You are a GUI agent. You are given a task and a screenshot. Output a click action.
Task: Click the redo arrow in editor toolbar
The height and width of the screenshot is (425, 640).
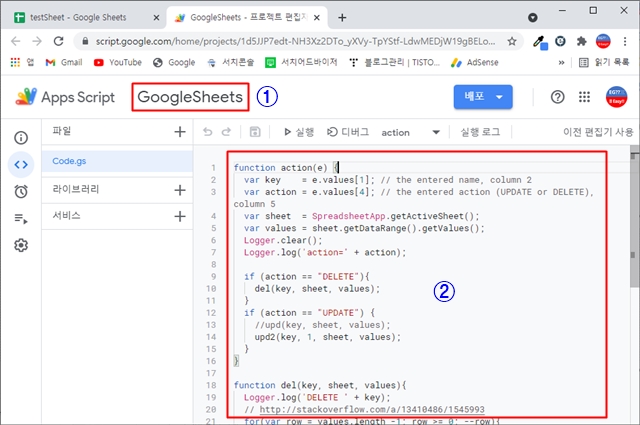226,131
